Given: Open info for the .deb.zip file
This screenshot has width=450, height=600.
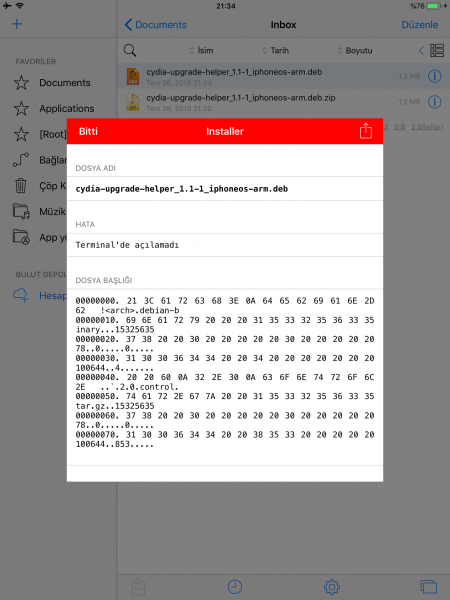Looking at the screenshot, I should pos(434,102).
